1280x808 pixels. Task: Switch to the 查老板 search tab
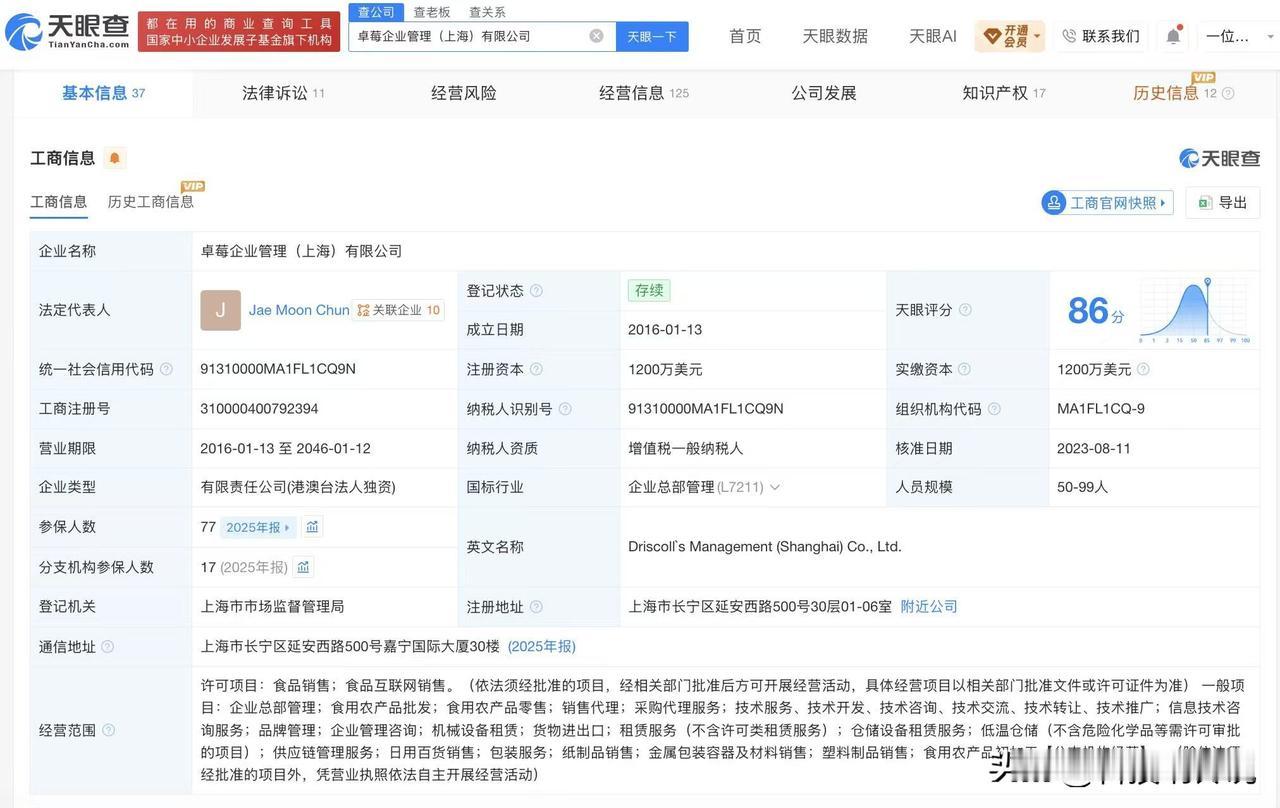[432, 12]
